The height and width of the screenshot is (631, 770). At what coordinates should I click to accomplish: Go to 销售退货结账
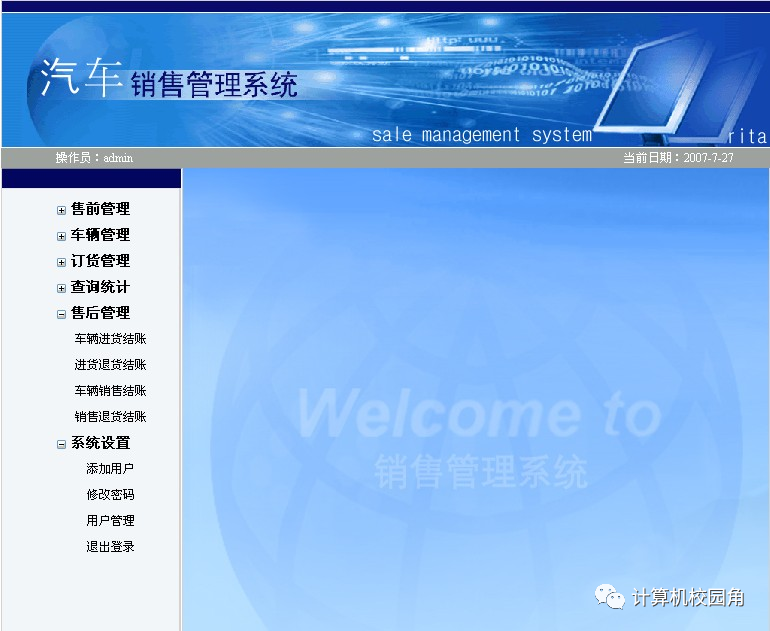[110, 417]
